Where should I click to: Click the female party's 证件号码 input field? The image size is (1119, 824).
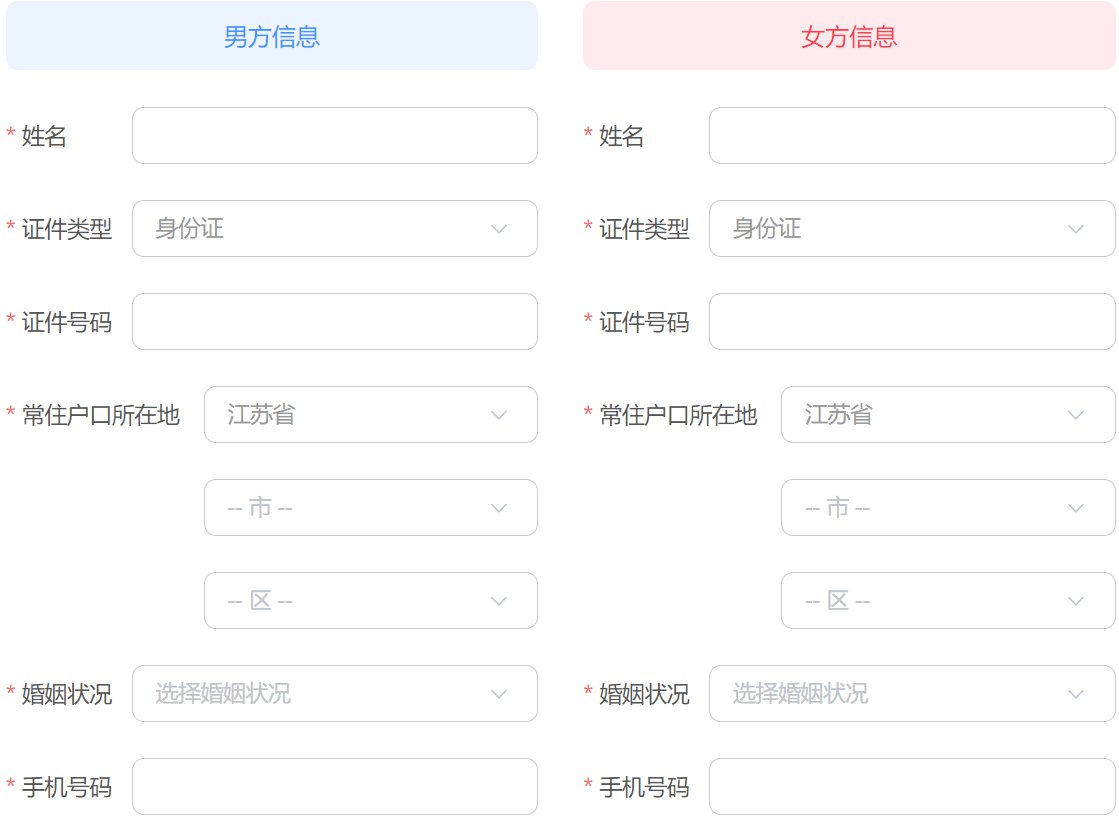coord(911,322)
